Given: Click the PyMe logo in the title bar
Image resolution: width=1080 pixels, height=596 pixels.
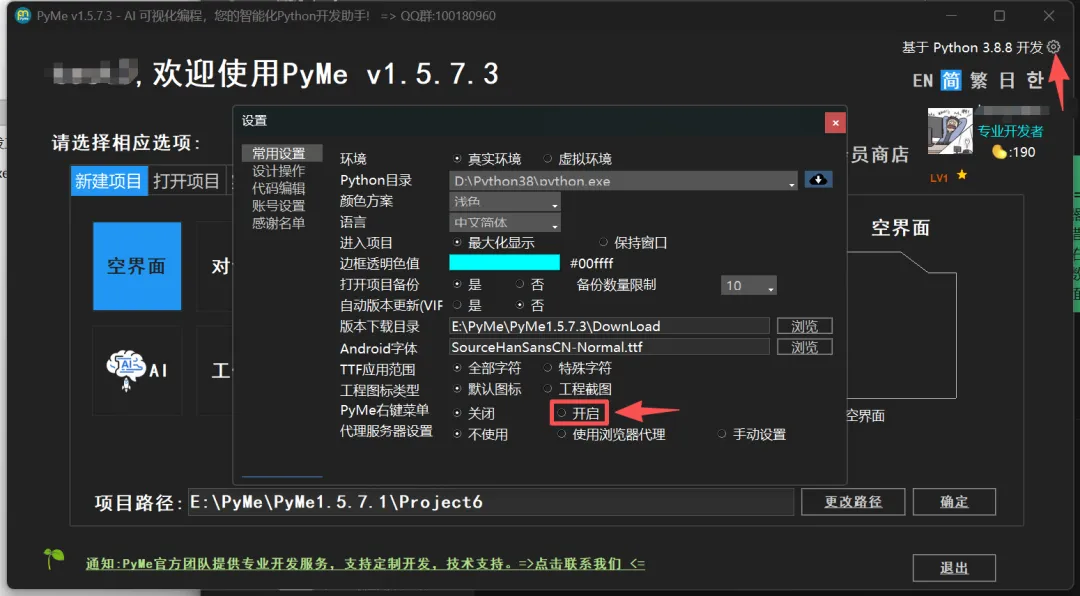Looking at the screenshot, I should (23, 15).
